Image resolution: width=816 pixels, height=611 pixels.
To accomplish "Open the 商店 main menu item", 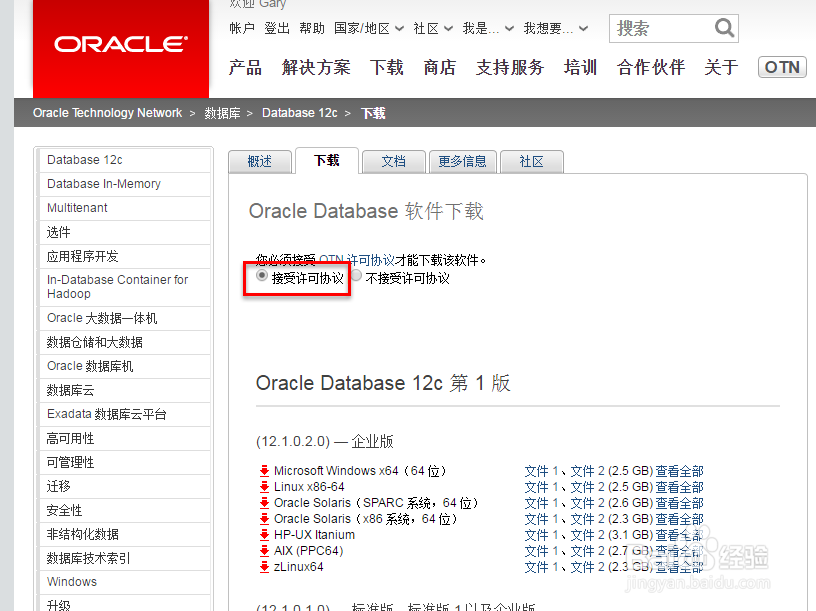I will click(x=440, y=68).
